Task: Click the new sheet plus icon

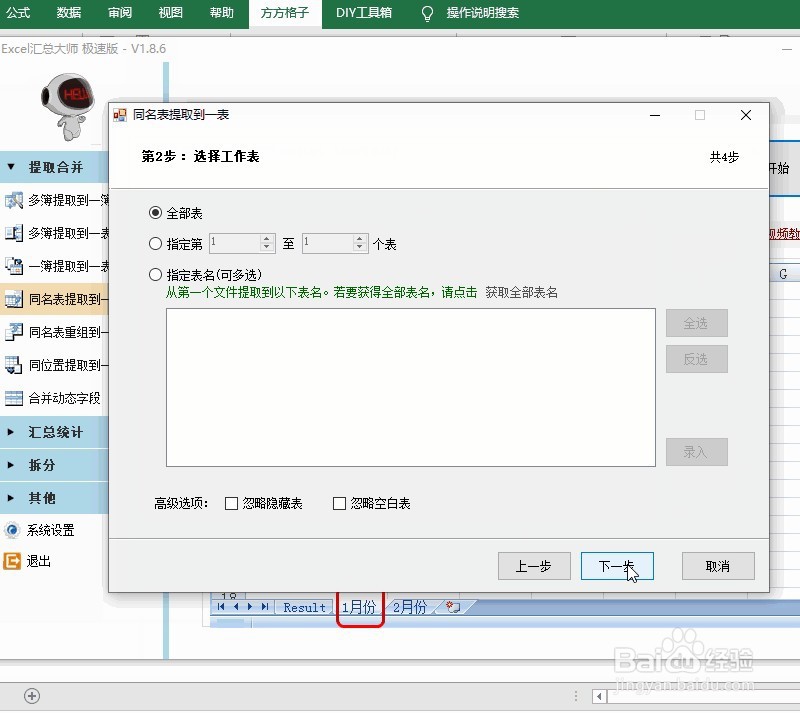Action: (x=32, y=696)
